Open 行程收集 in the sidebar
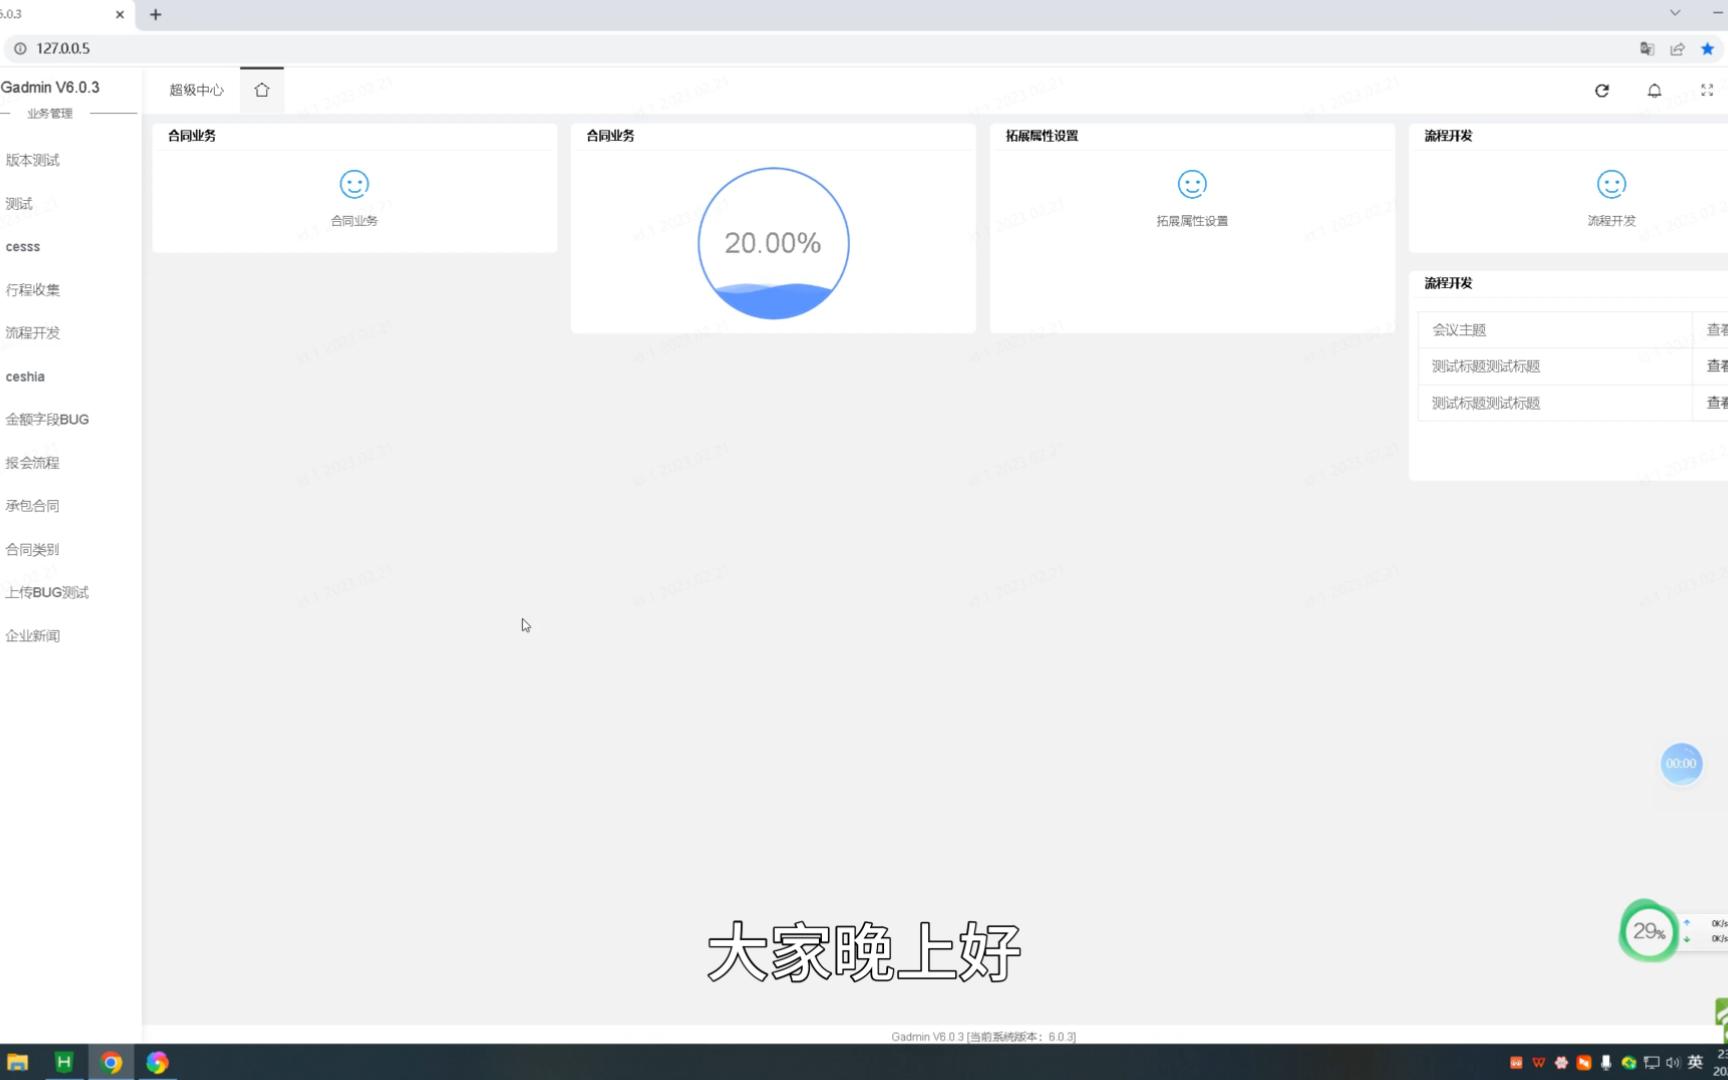This screenshot has width=1728, height=1080. [32, 290]
